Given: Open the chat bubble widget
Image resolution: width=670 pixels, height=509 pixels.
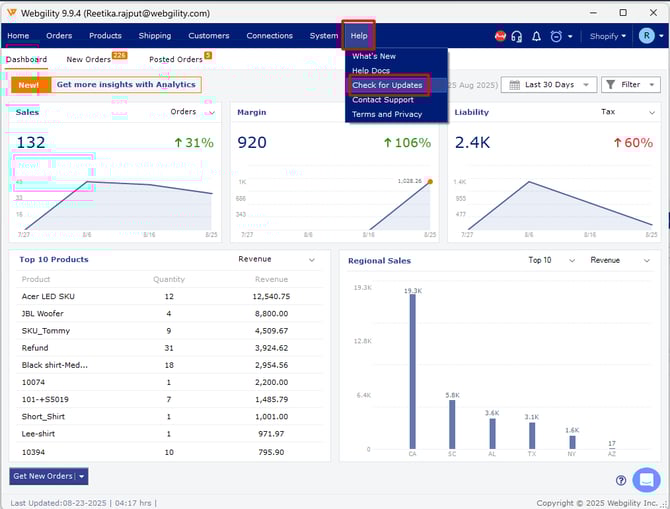Looking at the screenshot, I should tap(646, 480).
